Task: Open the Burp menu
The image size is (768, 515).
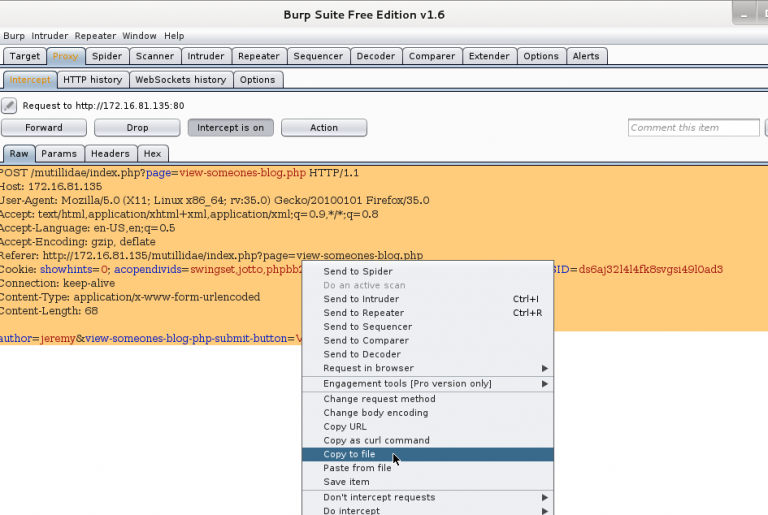Action: point(14,36)
